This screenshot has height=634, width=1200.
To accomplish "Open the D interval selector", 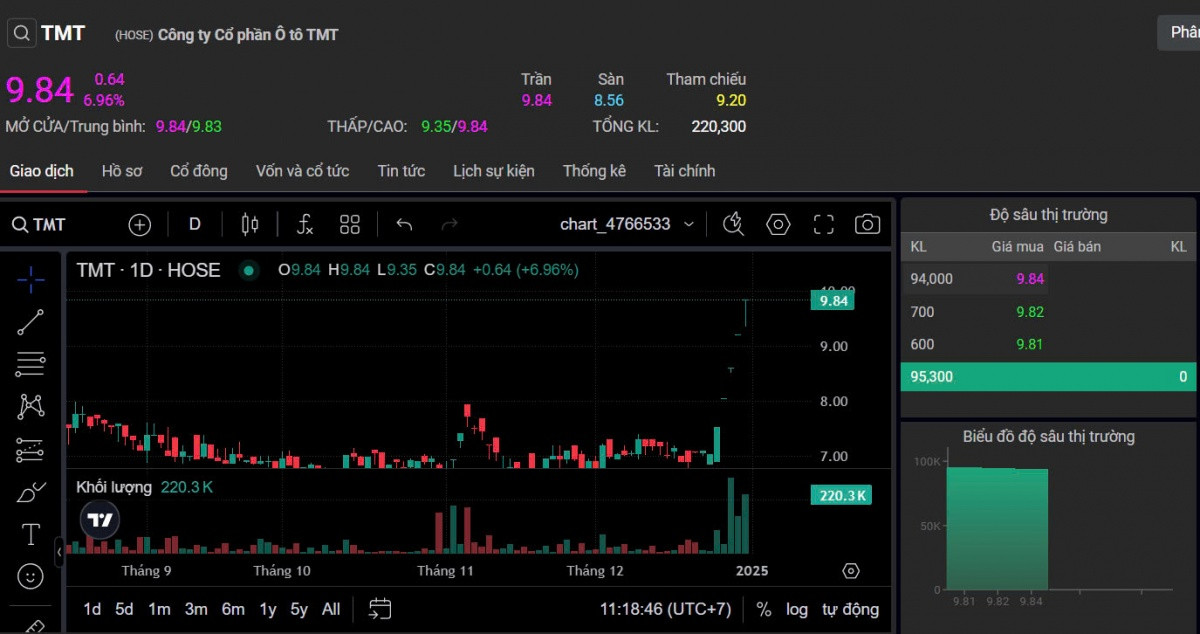I will click(195, 224).
